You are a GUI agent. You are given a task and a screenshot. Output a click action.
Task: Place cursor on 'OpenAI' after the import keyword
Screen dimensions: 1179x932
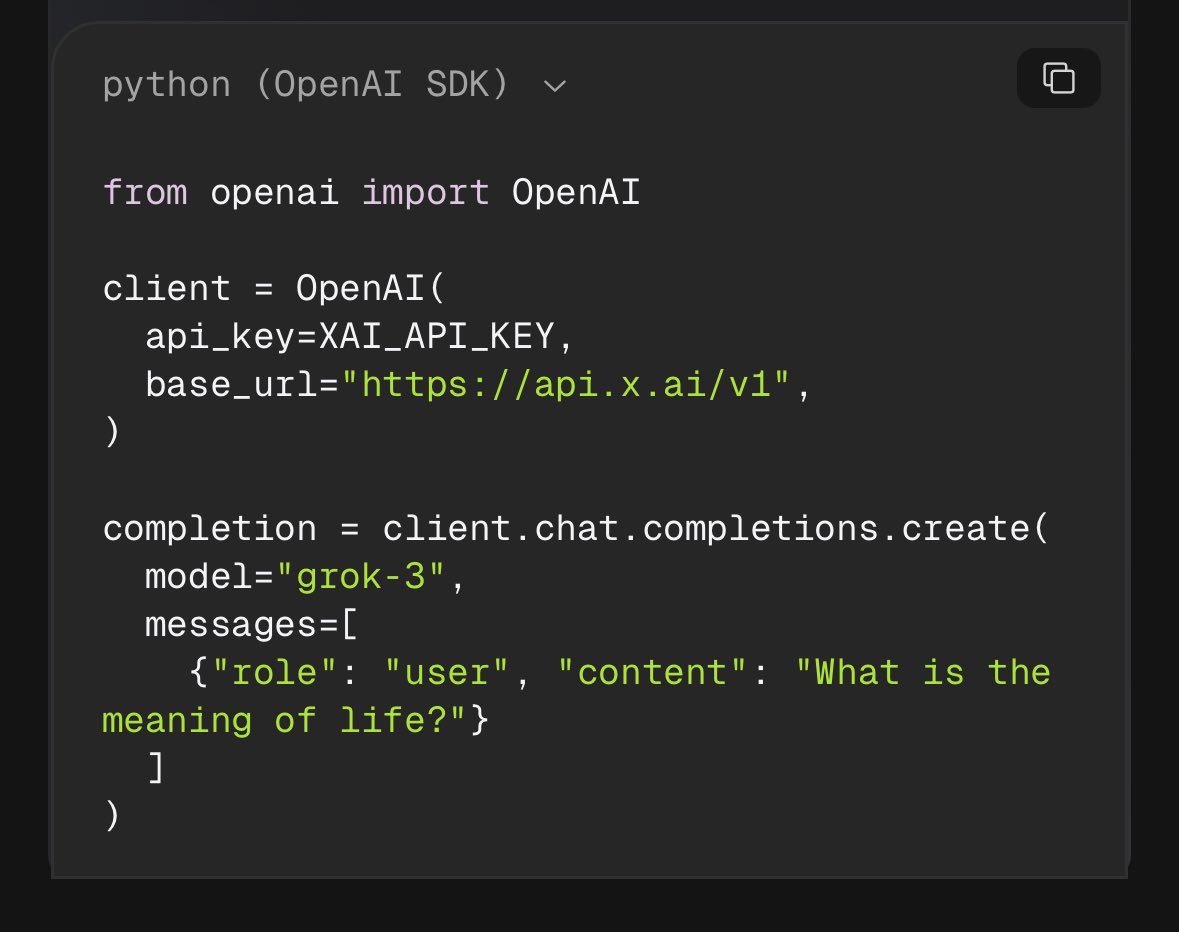[575, 192]
